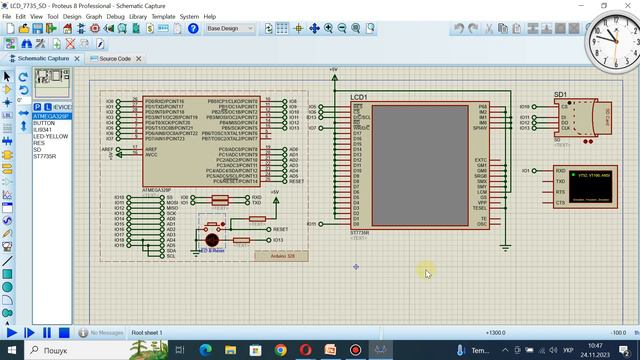Select 2D Graphics Arc tool
The width and height of the screenshot is (640, 360).
coord(7,300)
